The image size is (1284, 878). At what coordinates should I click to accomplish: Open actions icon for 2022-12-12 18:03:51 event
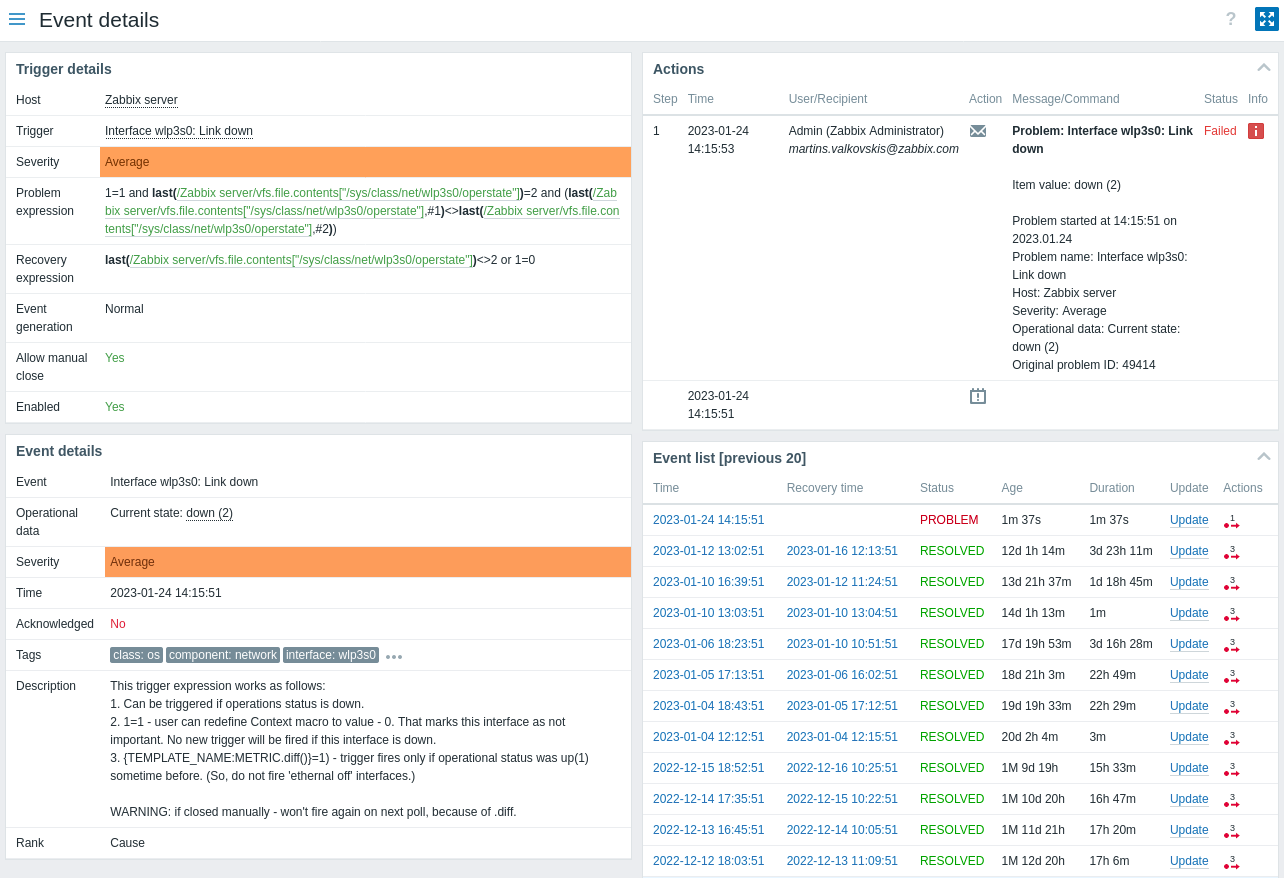click(1231, 862)
